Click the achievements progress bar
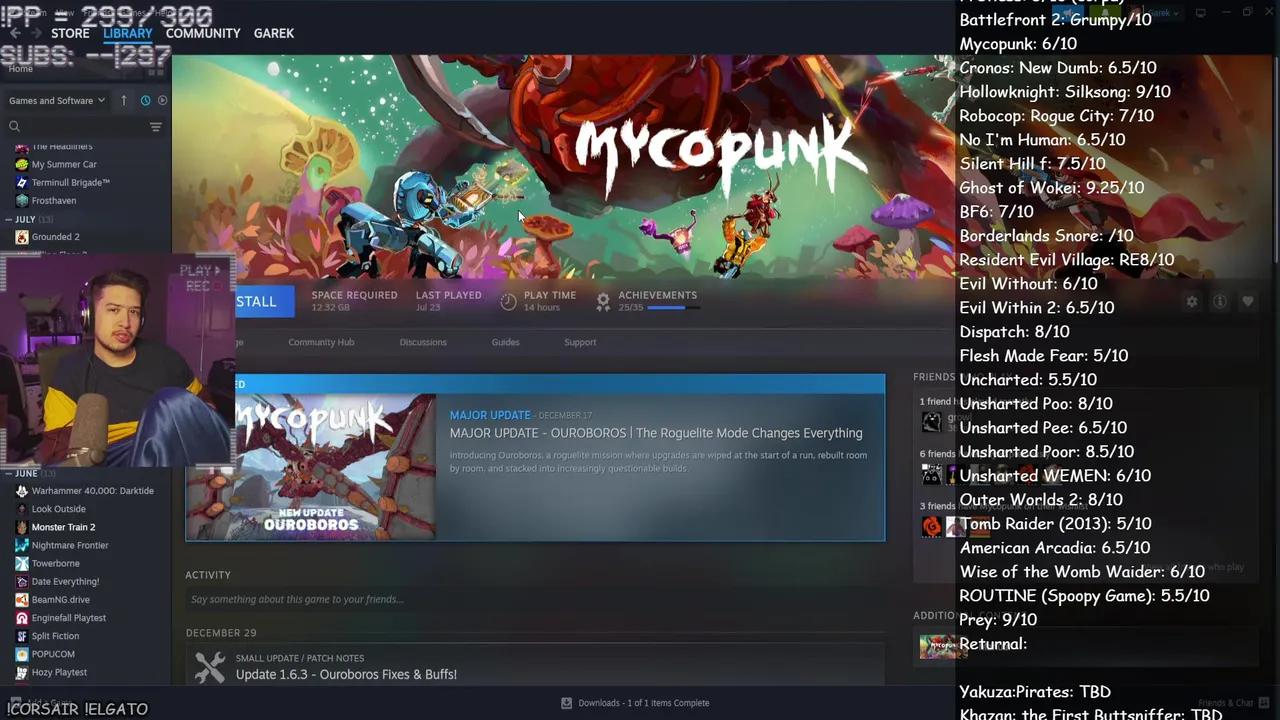Image resolution: width=1280 pixels, height=720 pixels. tap(673, 307)
